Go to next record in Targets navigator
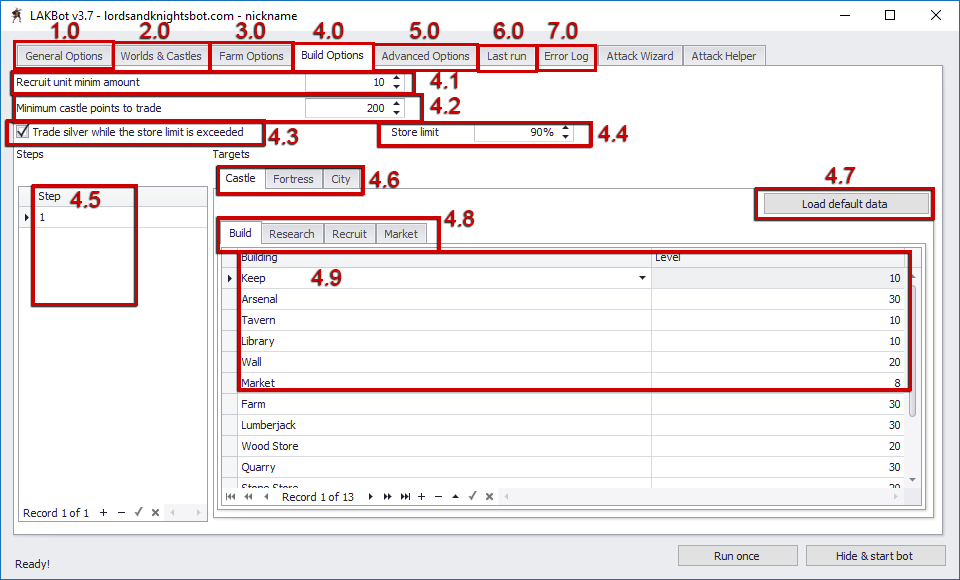 point(370,497)
